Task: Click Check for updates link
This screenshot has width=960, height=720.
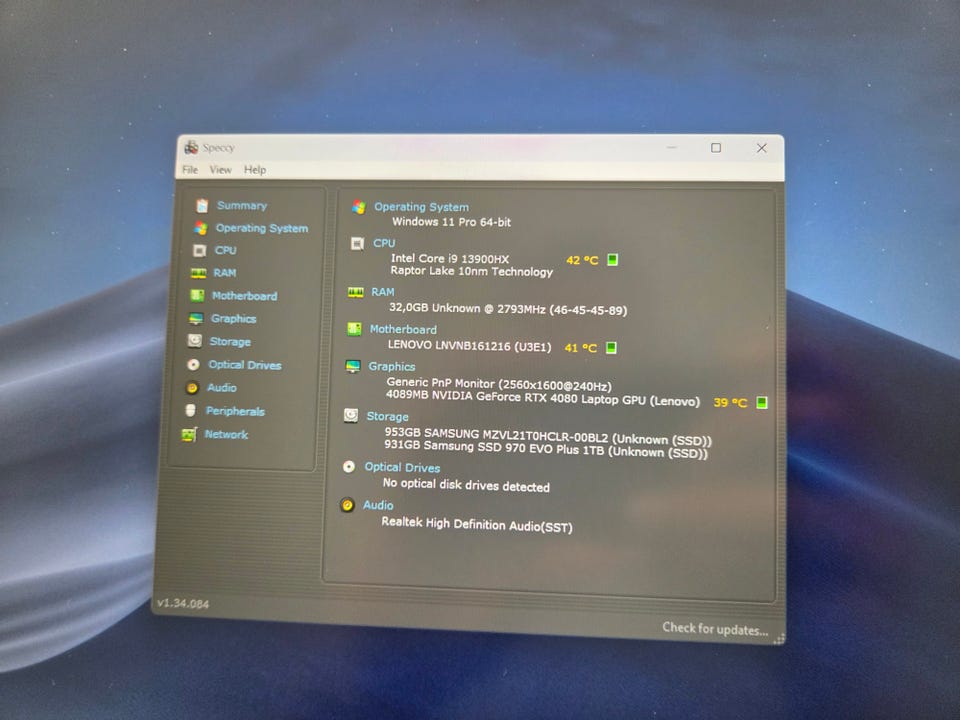Action: point(715,628)
